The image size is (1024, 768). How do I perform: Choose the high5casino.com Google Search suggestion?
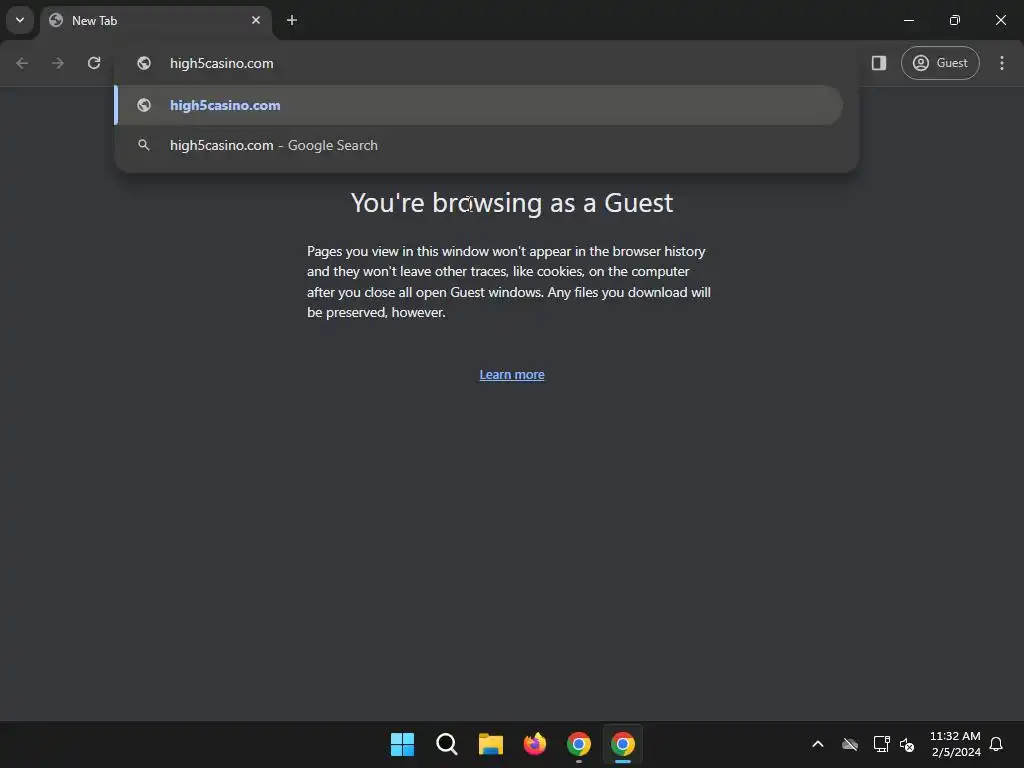[x=479, y=145]
